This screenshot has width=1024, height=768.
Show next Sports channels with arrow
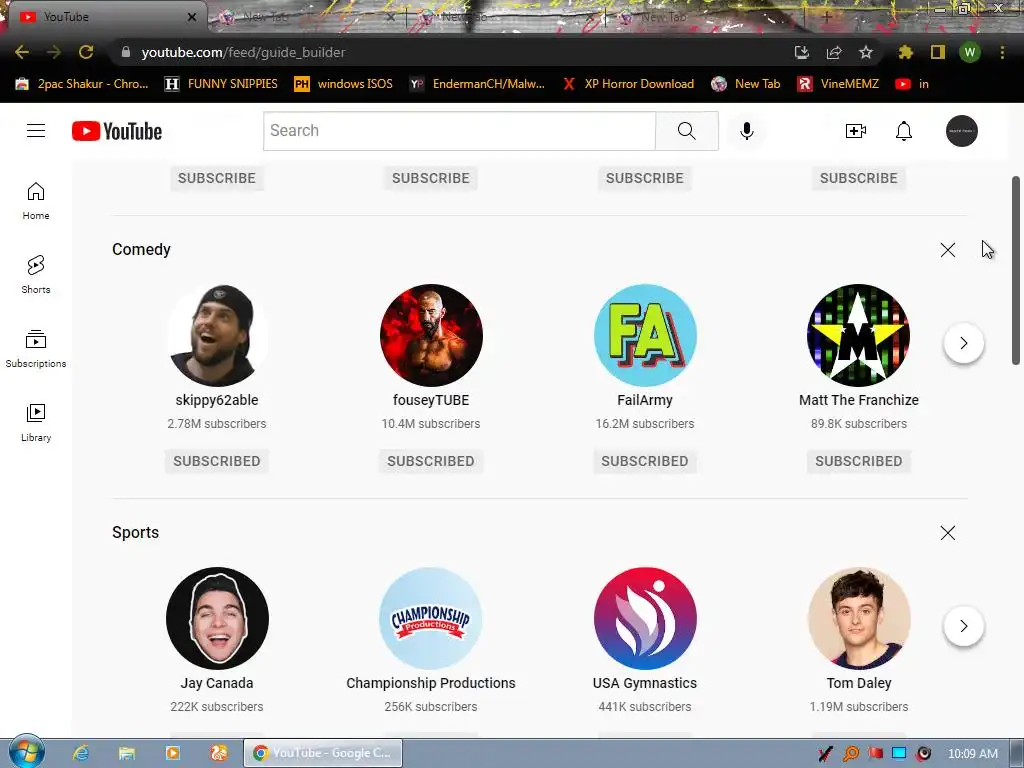coord(964,626)
